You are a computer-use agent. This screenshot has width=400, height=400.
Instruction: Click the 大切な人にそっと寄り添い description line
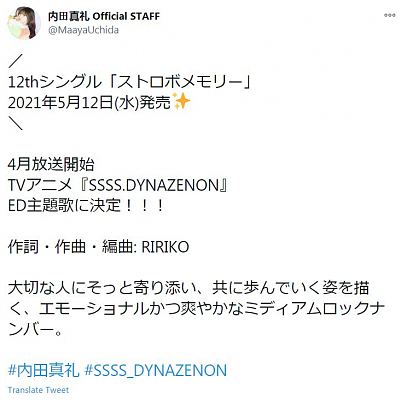click(189, 288)
